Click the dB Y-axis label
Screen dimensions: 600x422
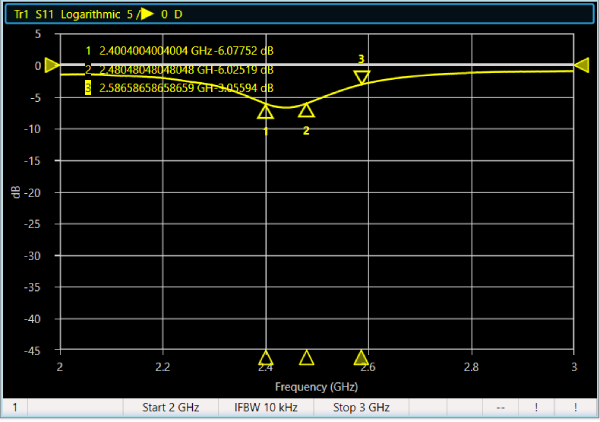[15, 192]
